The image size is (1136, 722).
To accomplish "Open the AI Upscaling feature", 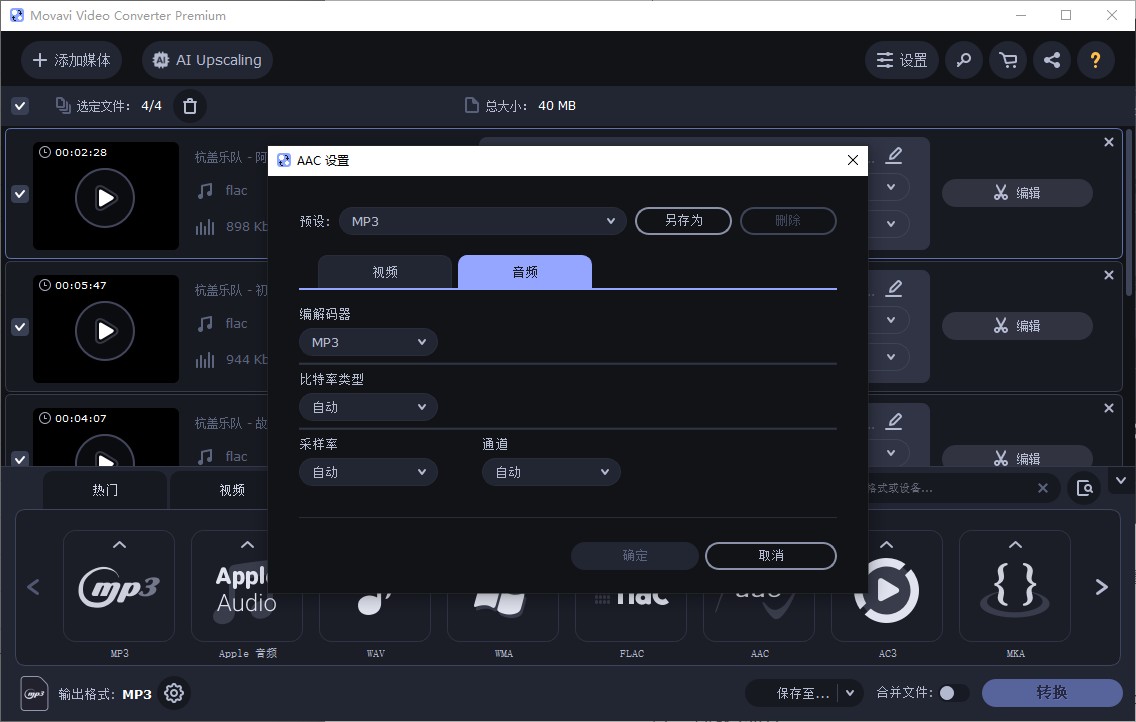I will pos(206,60).
